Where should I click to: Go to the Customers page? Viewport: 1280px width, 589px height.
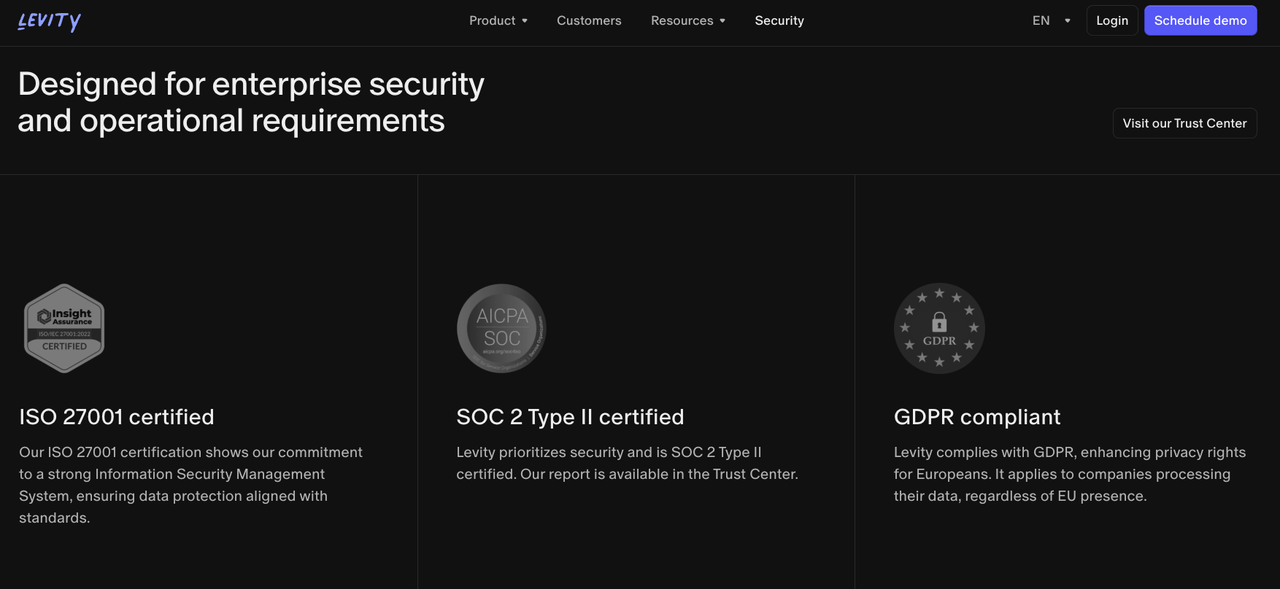589,20
